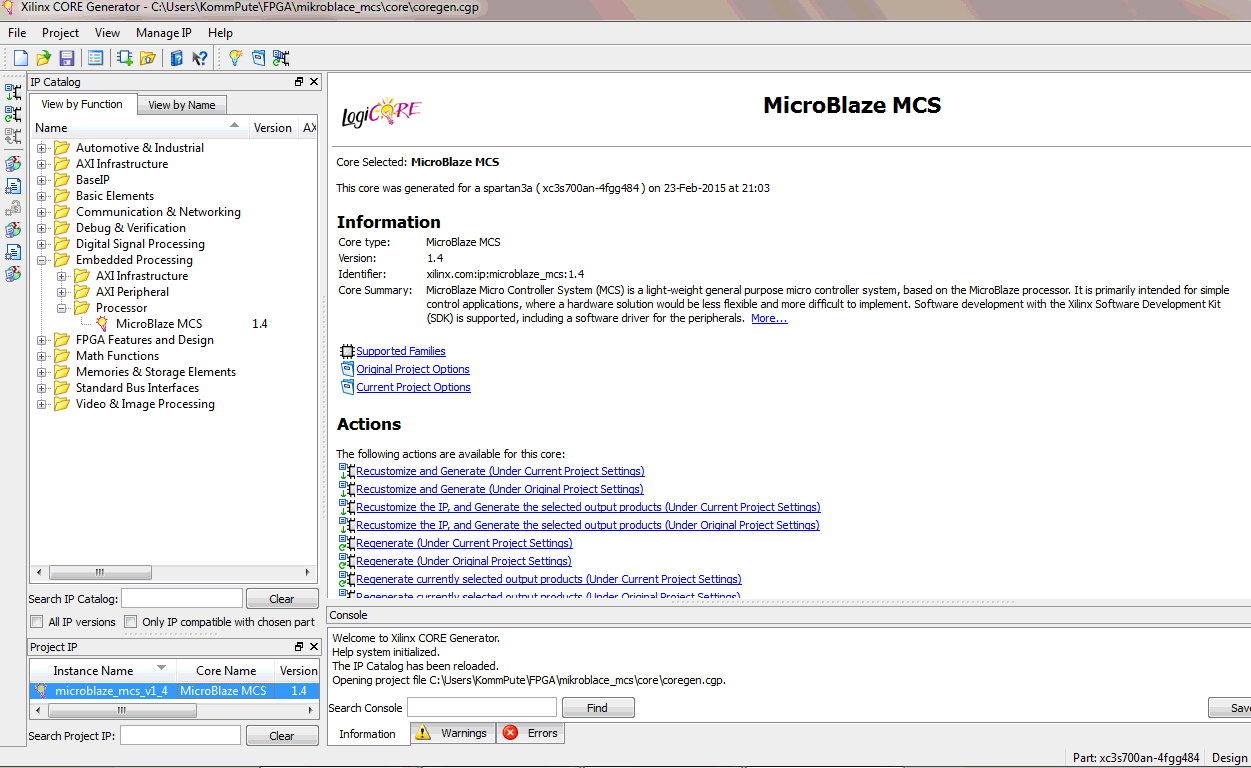
Task: Select microblaze_mcs_v1_4 row in Project IP
Action: coord(174,691)
